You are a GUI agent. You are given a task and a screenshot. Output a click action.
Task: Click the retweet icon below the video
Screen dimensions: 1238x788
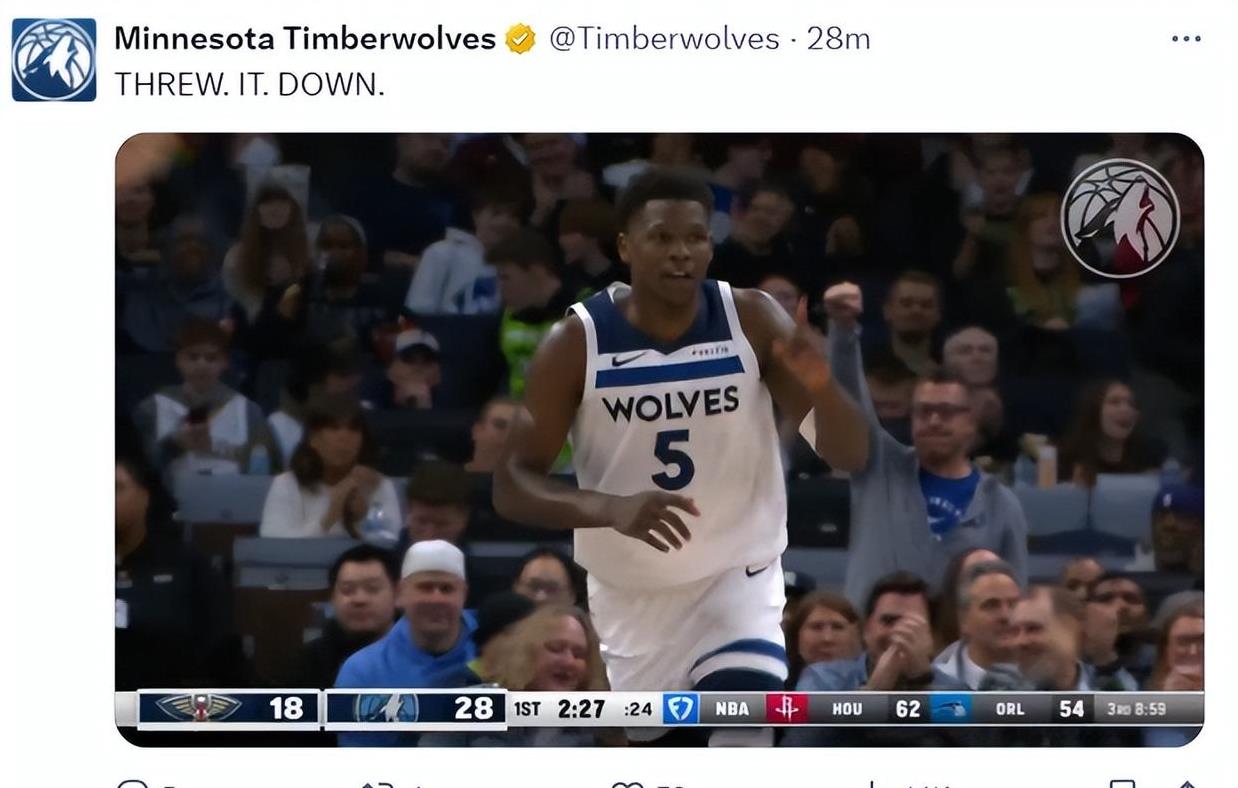click(378, 784)
